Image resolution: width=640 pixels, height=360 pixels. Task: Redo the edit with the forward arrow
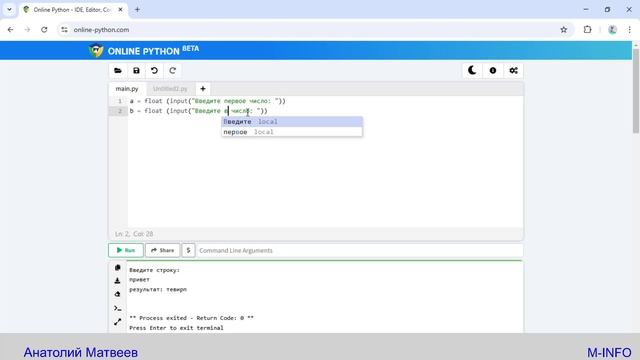click(x=173, y=71)
